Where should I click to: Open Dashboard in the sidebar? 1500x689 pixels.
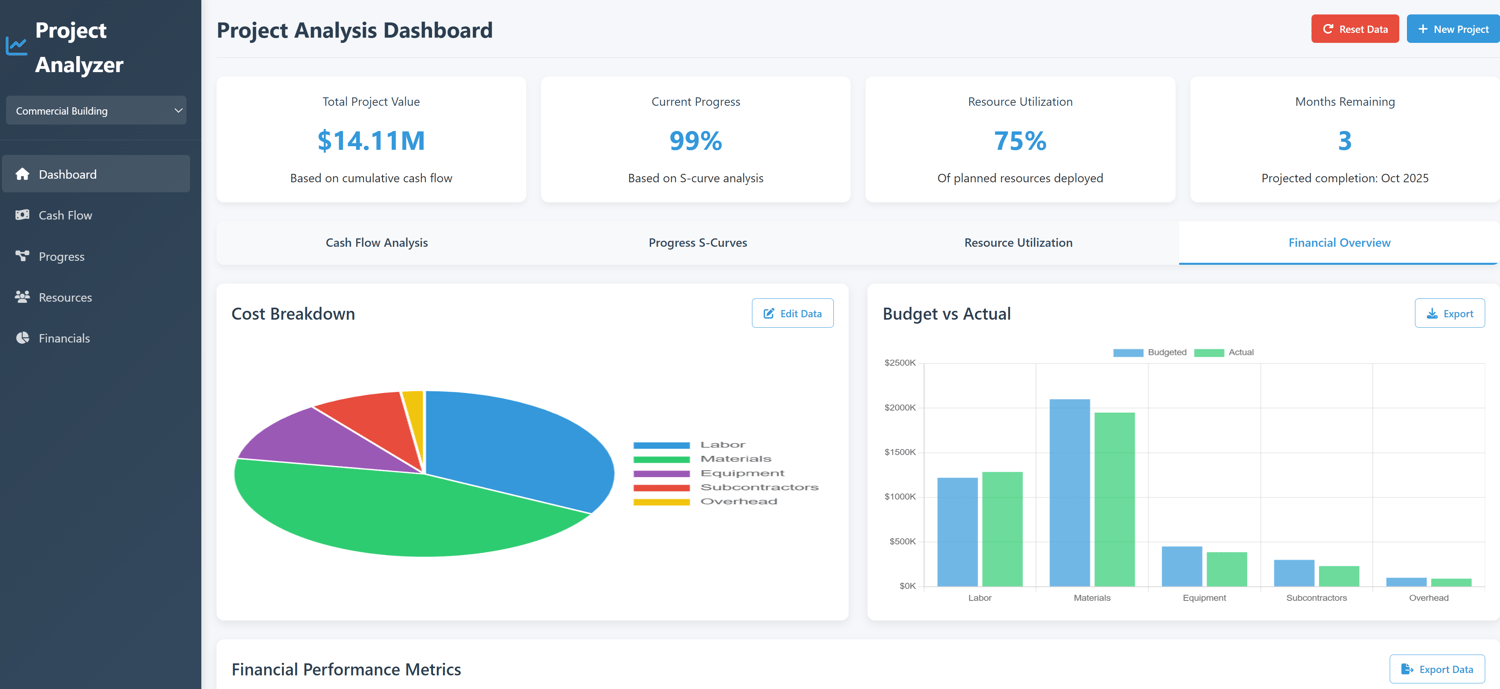(96, 174)
